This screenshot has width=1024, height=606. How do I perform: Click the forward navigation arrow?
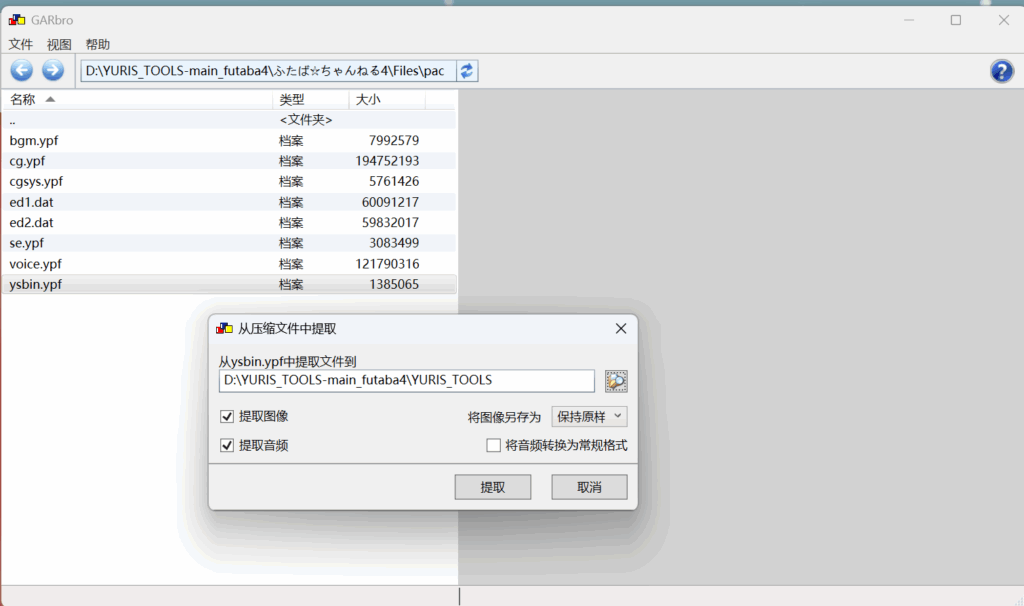click(x=53, y=70)
